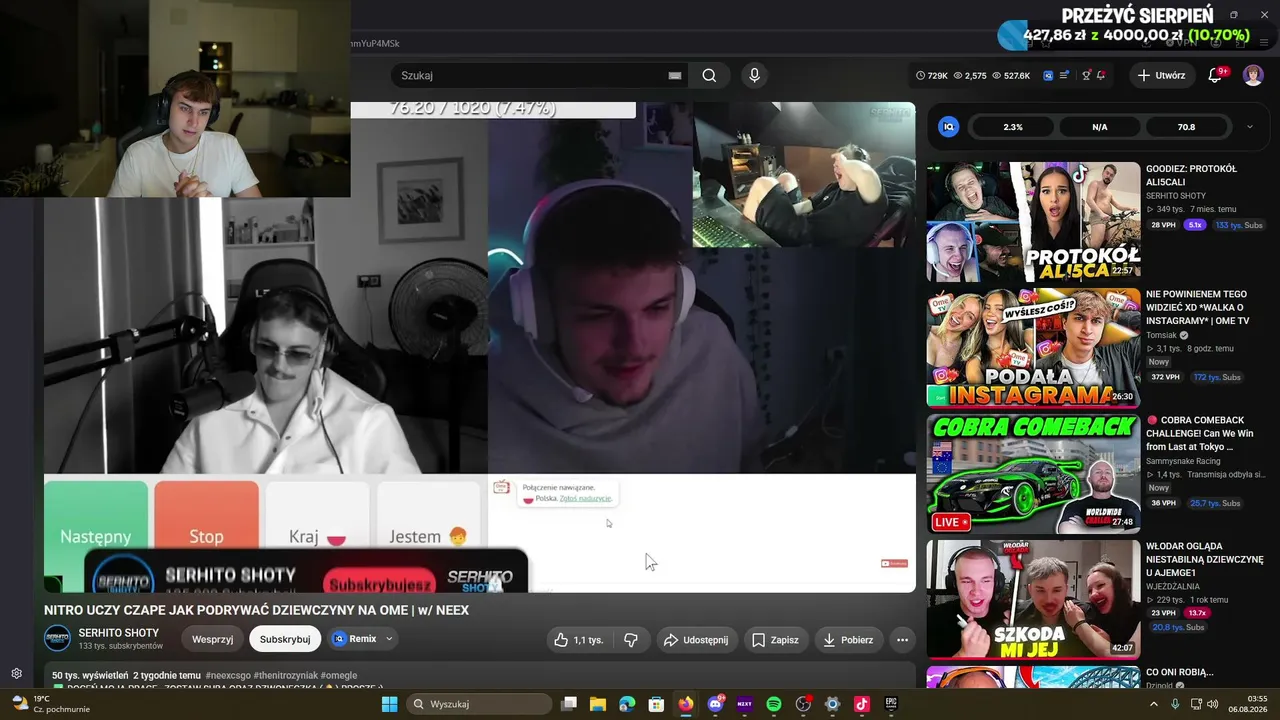Click the WŁODAR OGLĄDA NIESTABILNĄ DZIEWCZYNĘ title
1280x720 pixels.
[1205, 560]
